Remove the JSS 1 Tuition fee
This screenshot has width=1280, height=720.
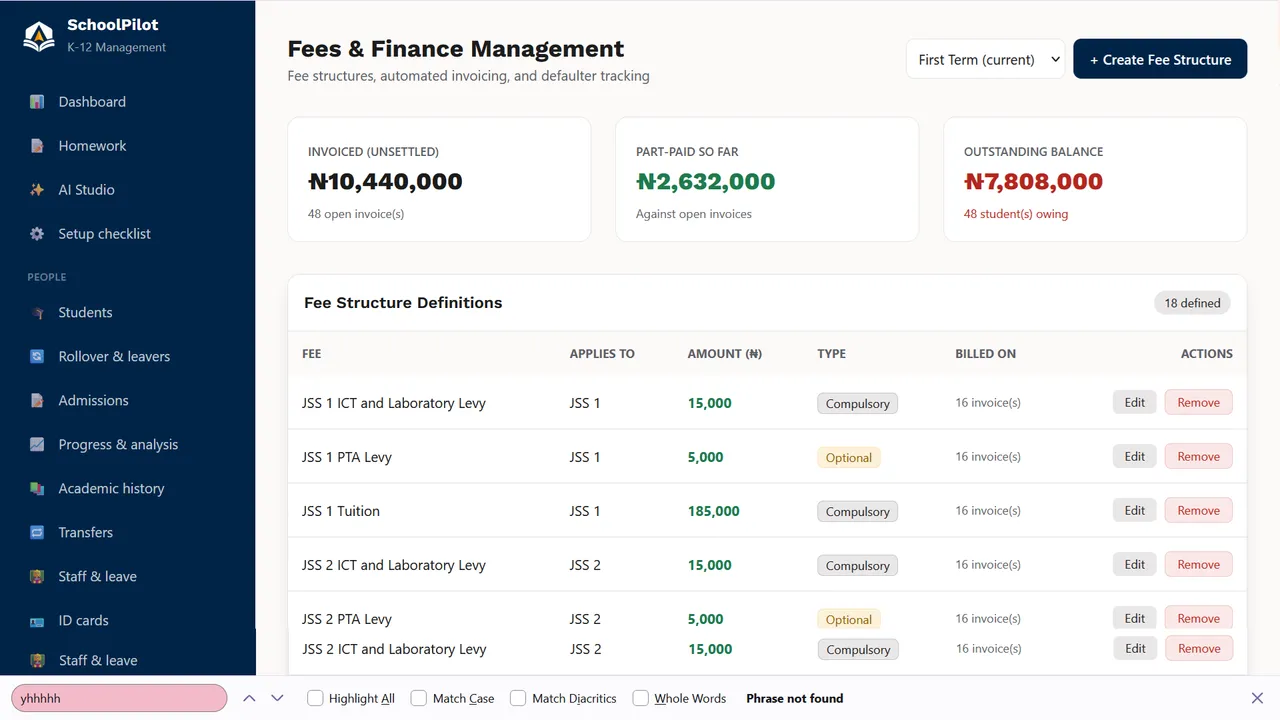[x=1198, y=511]
